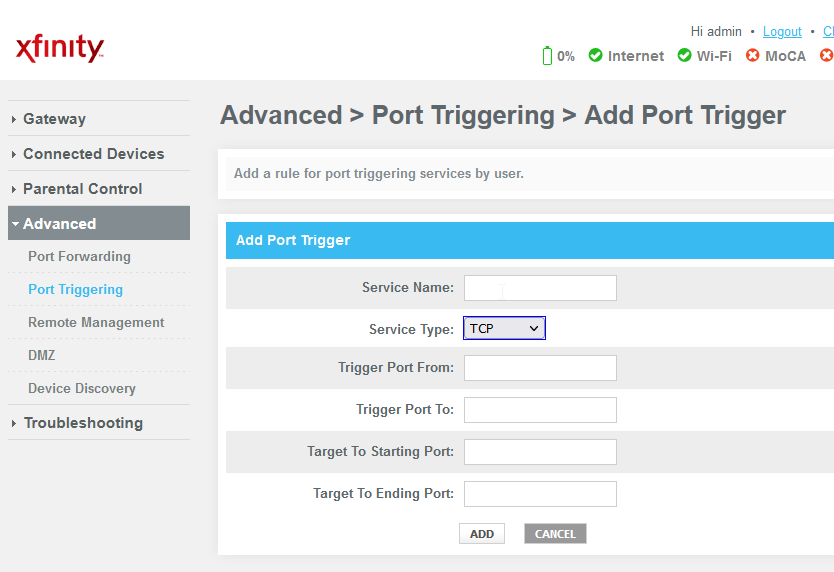
Task: Open the DMZ settings page
Action: [x=42, y=356]
